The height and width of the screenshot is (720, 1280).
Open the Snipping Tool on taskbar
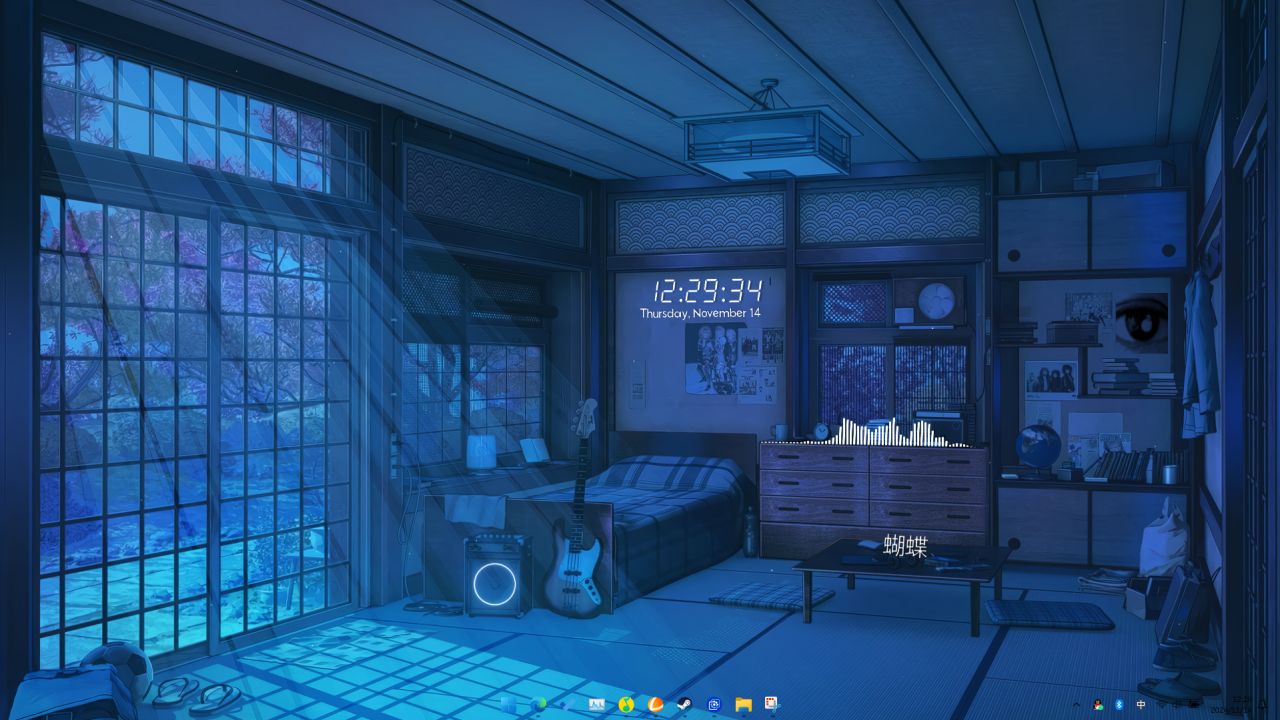point(772,705)
